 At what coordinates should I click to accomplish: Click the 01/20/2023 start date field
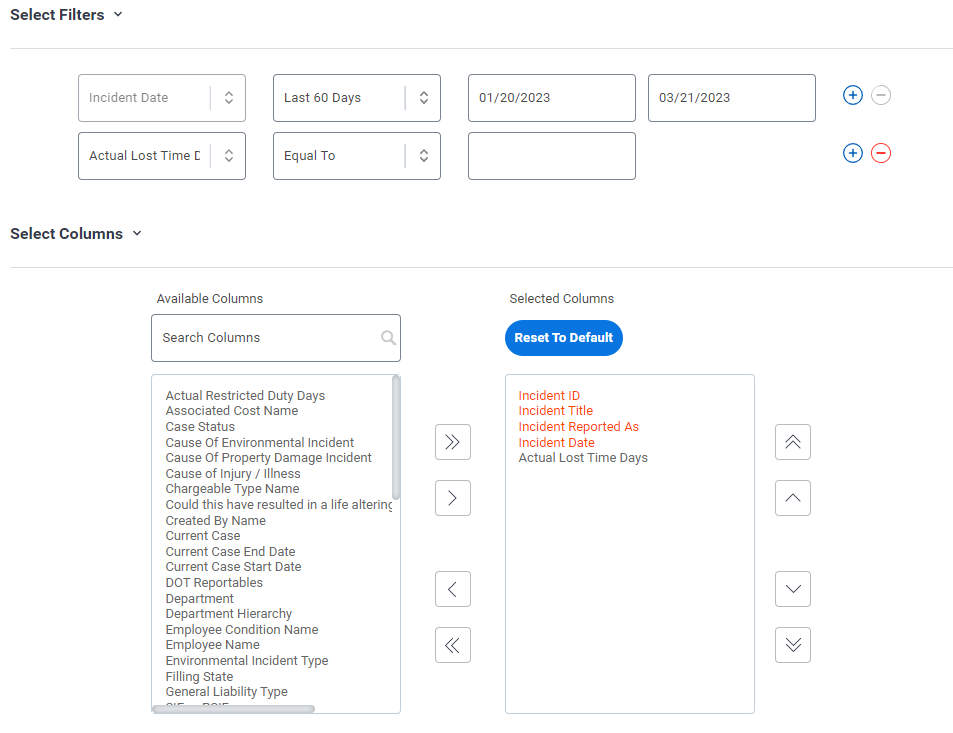tap(551, 97)
